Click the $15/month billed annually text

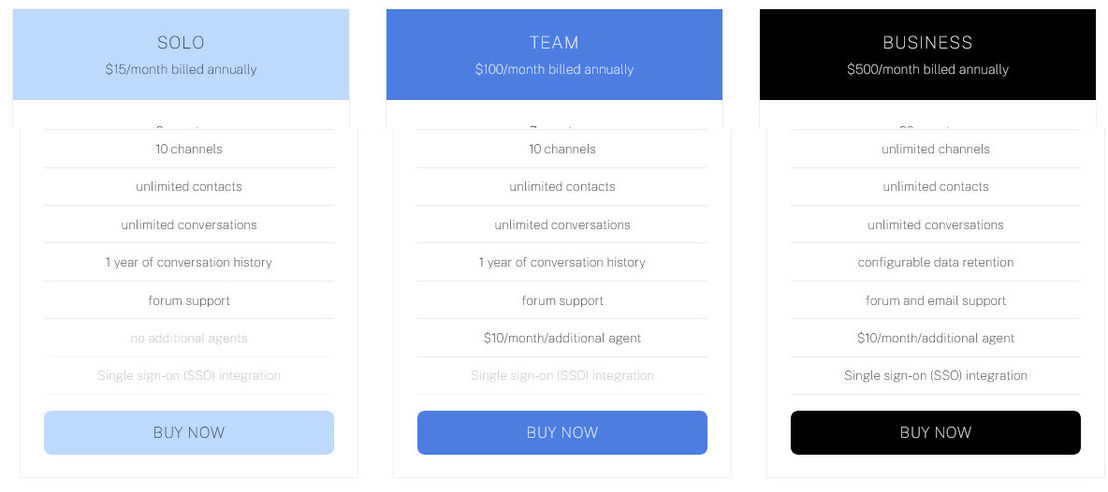[181, 69]
